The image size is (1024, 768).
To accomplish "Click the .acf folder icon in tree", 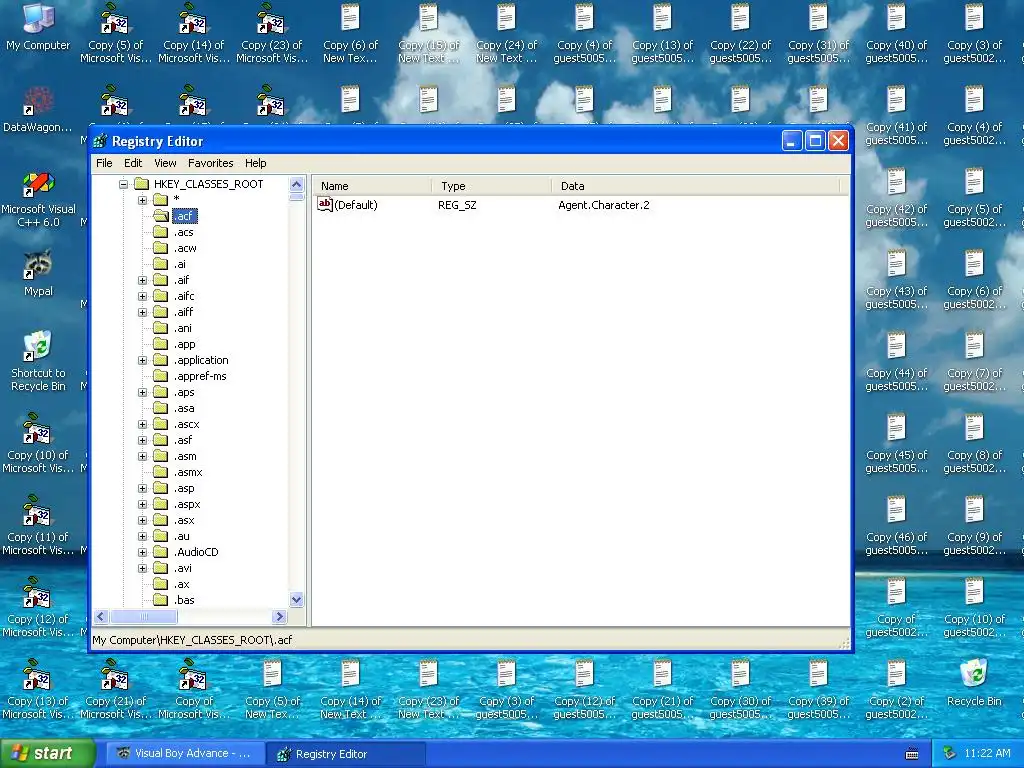I will click(x=161, y=216).
